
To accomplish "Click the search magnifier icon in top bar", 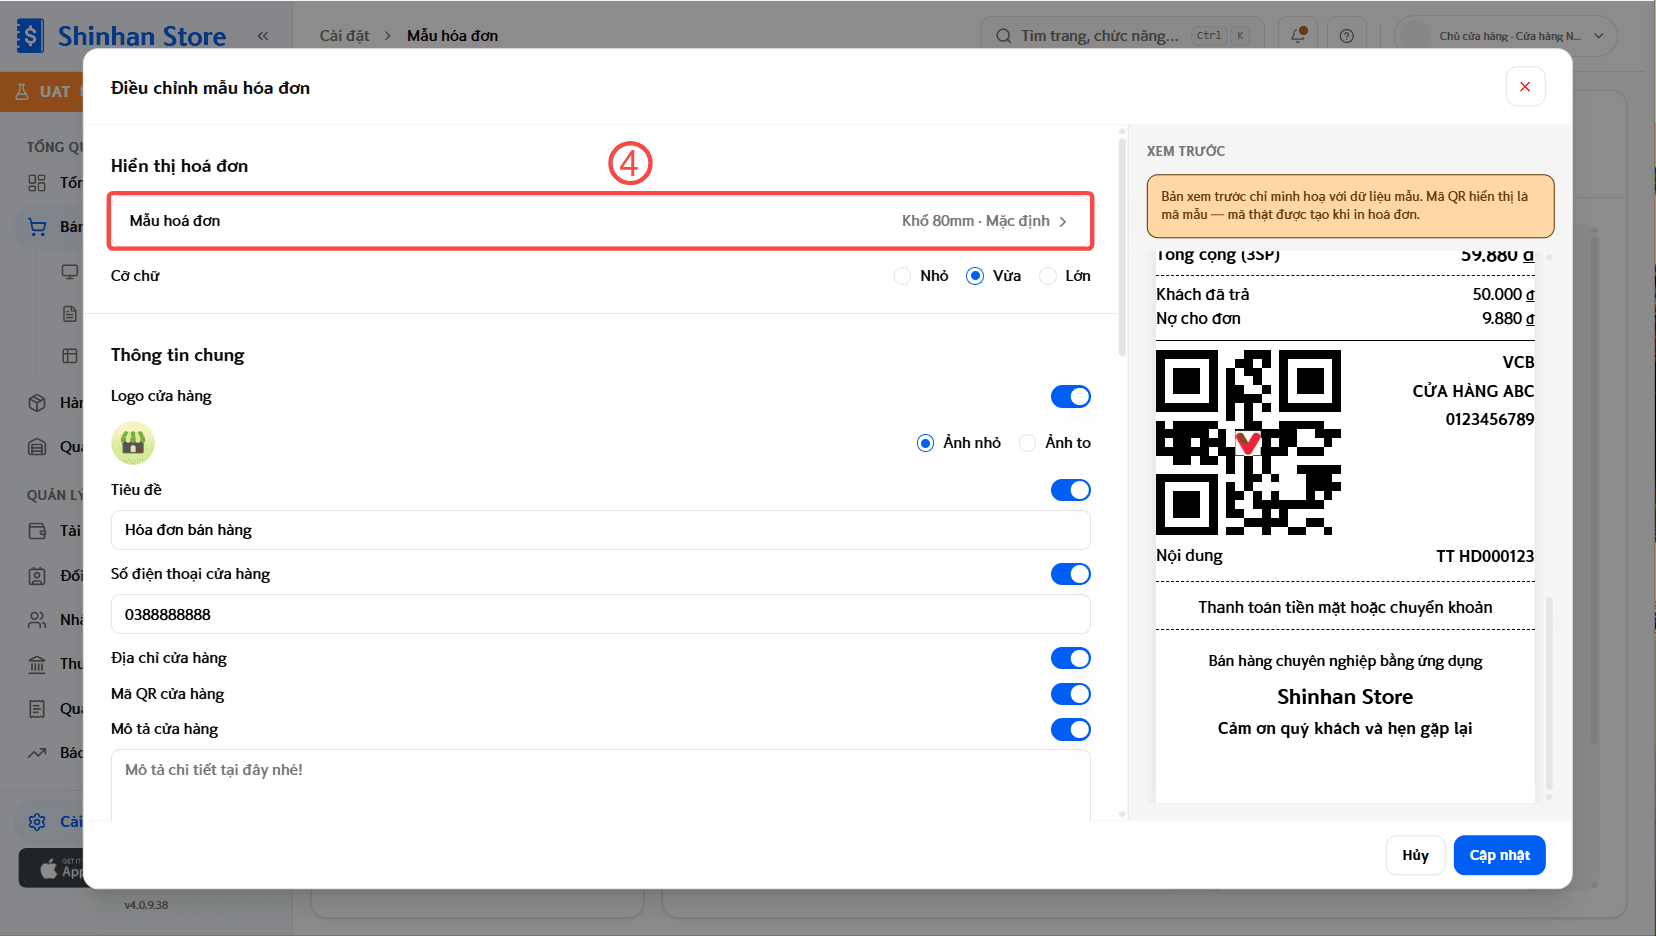I will 1004,36.
